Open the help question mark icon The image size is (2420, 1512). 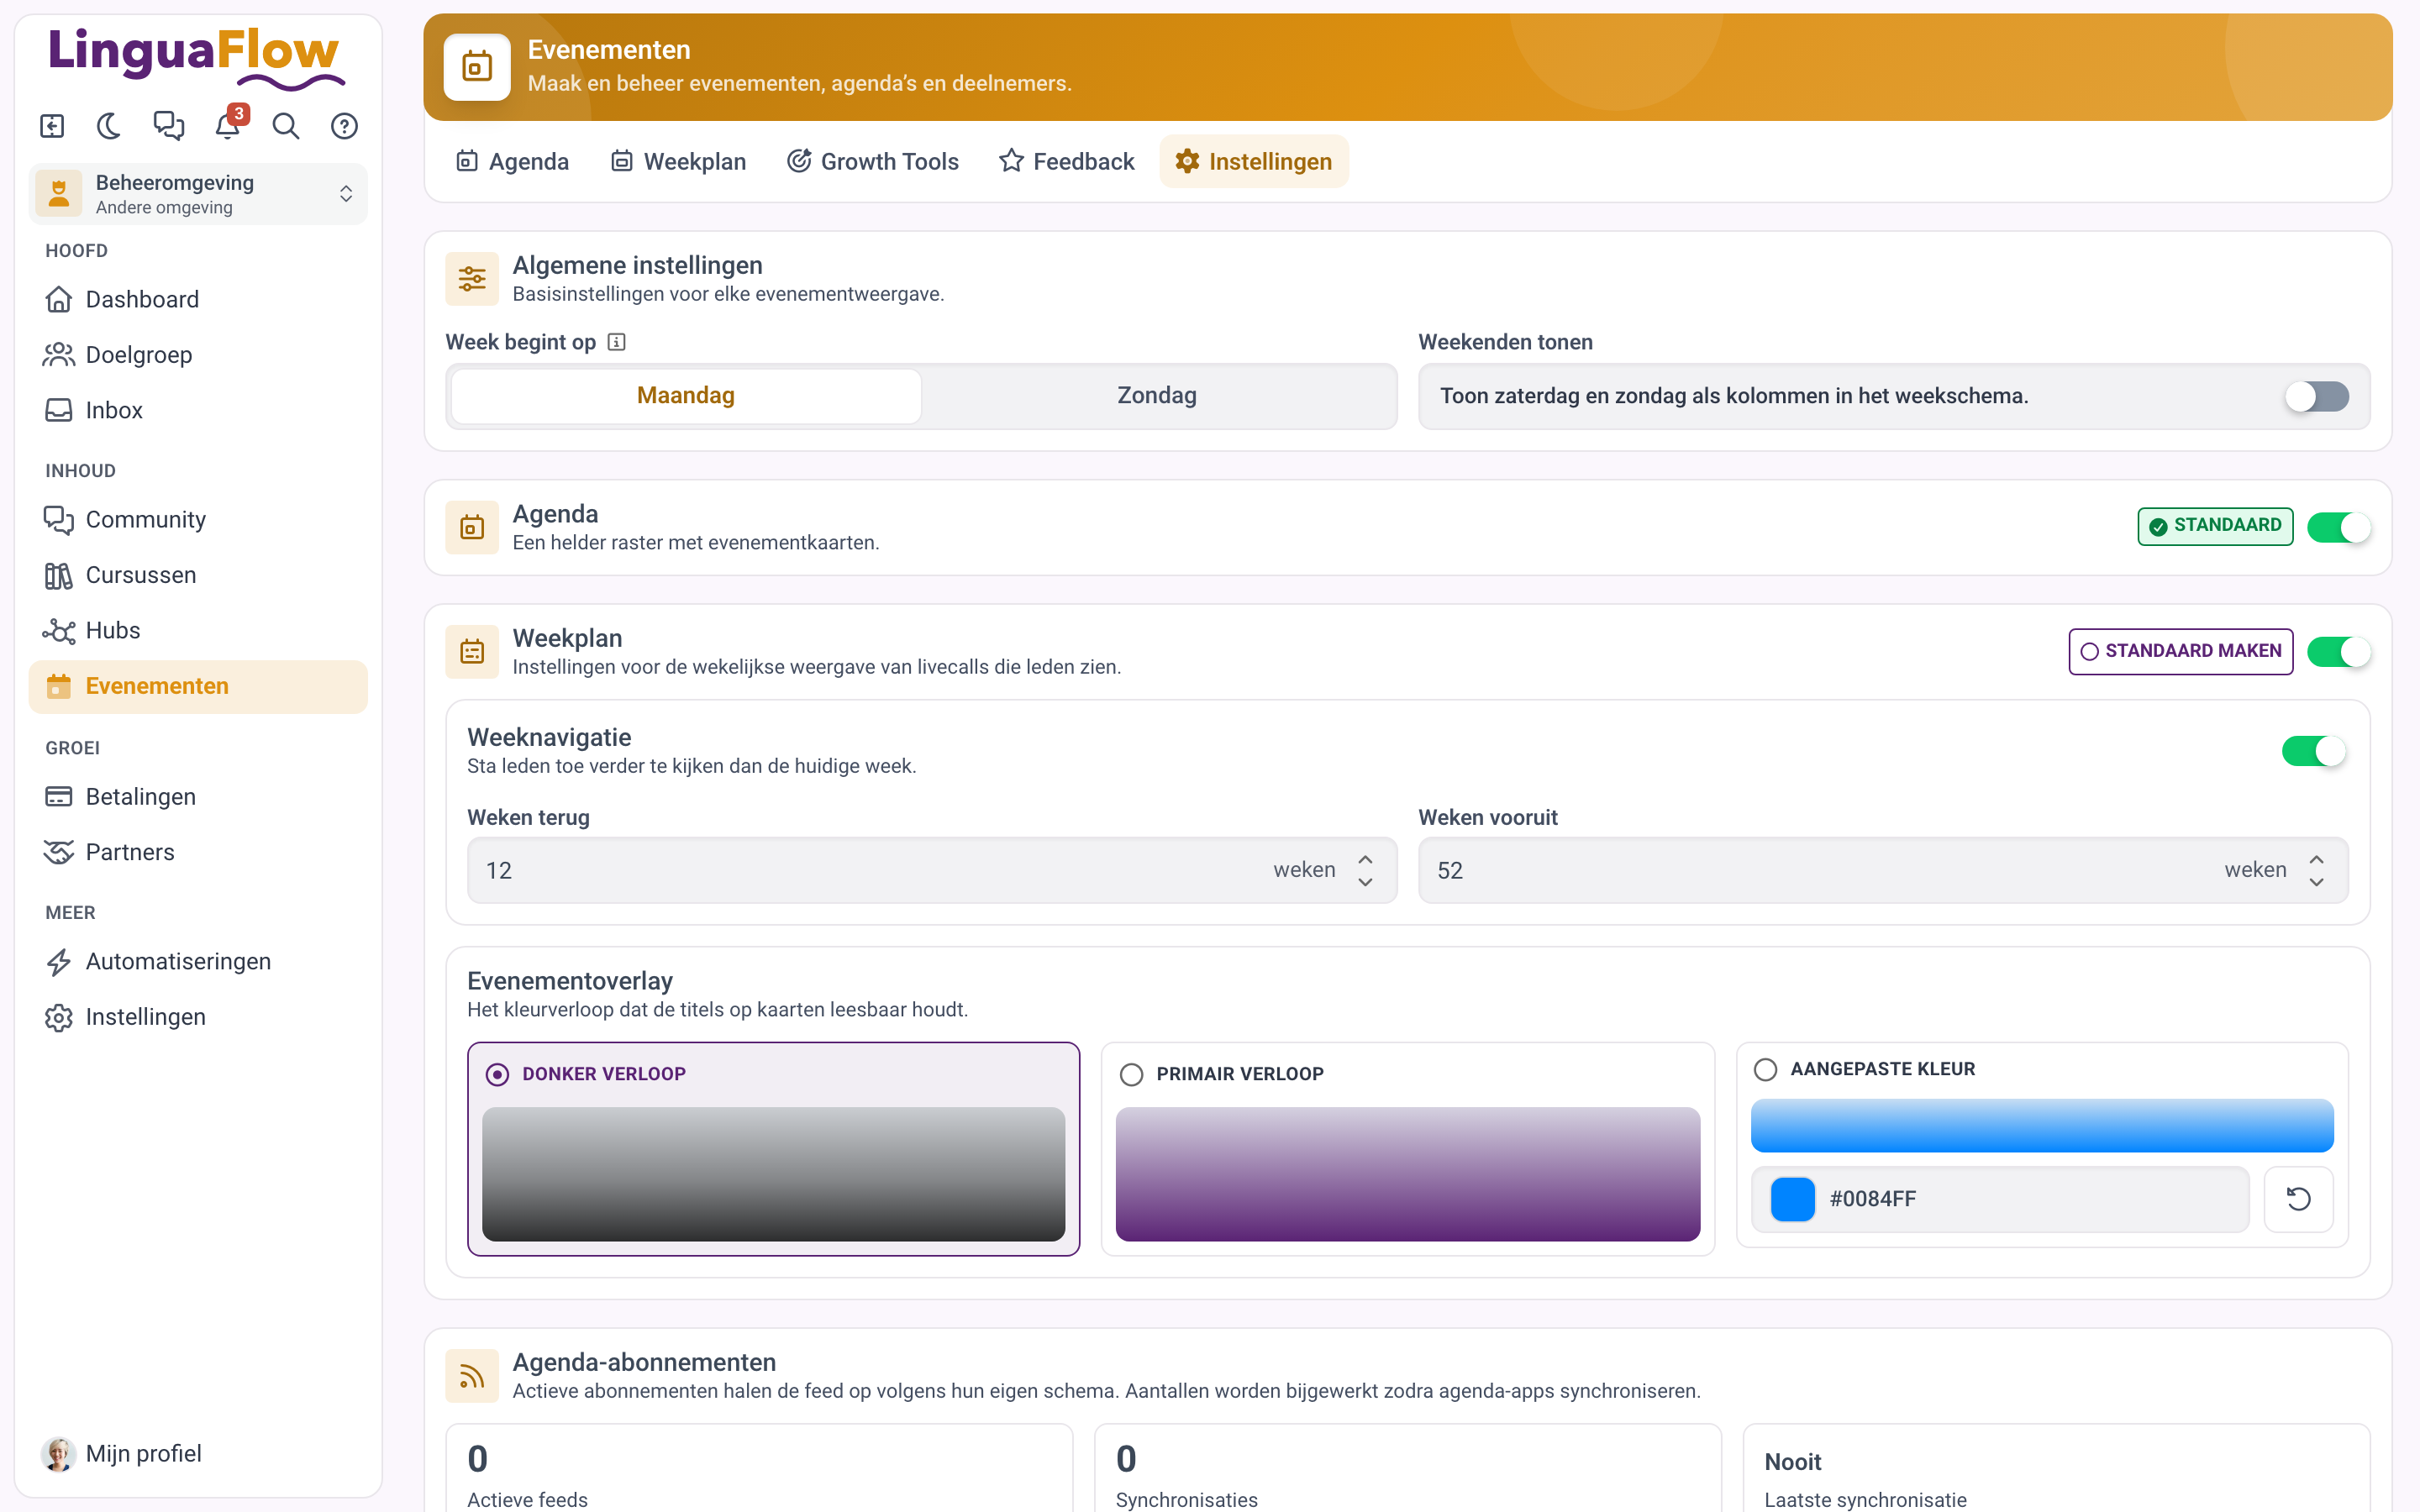344,126
